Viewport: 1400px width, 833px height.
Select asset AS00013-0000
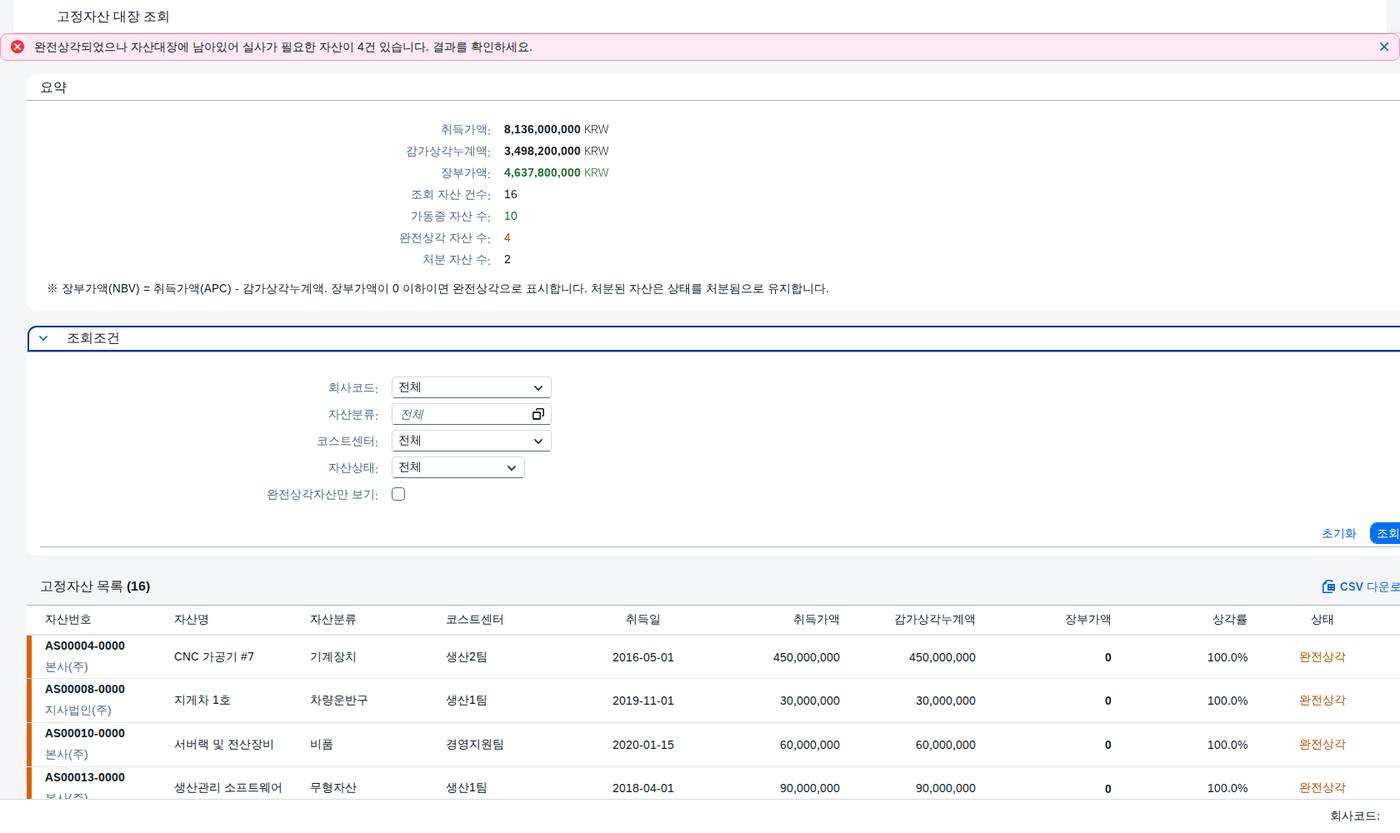pos(85,777)
